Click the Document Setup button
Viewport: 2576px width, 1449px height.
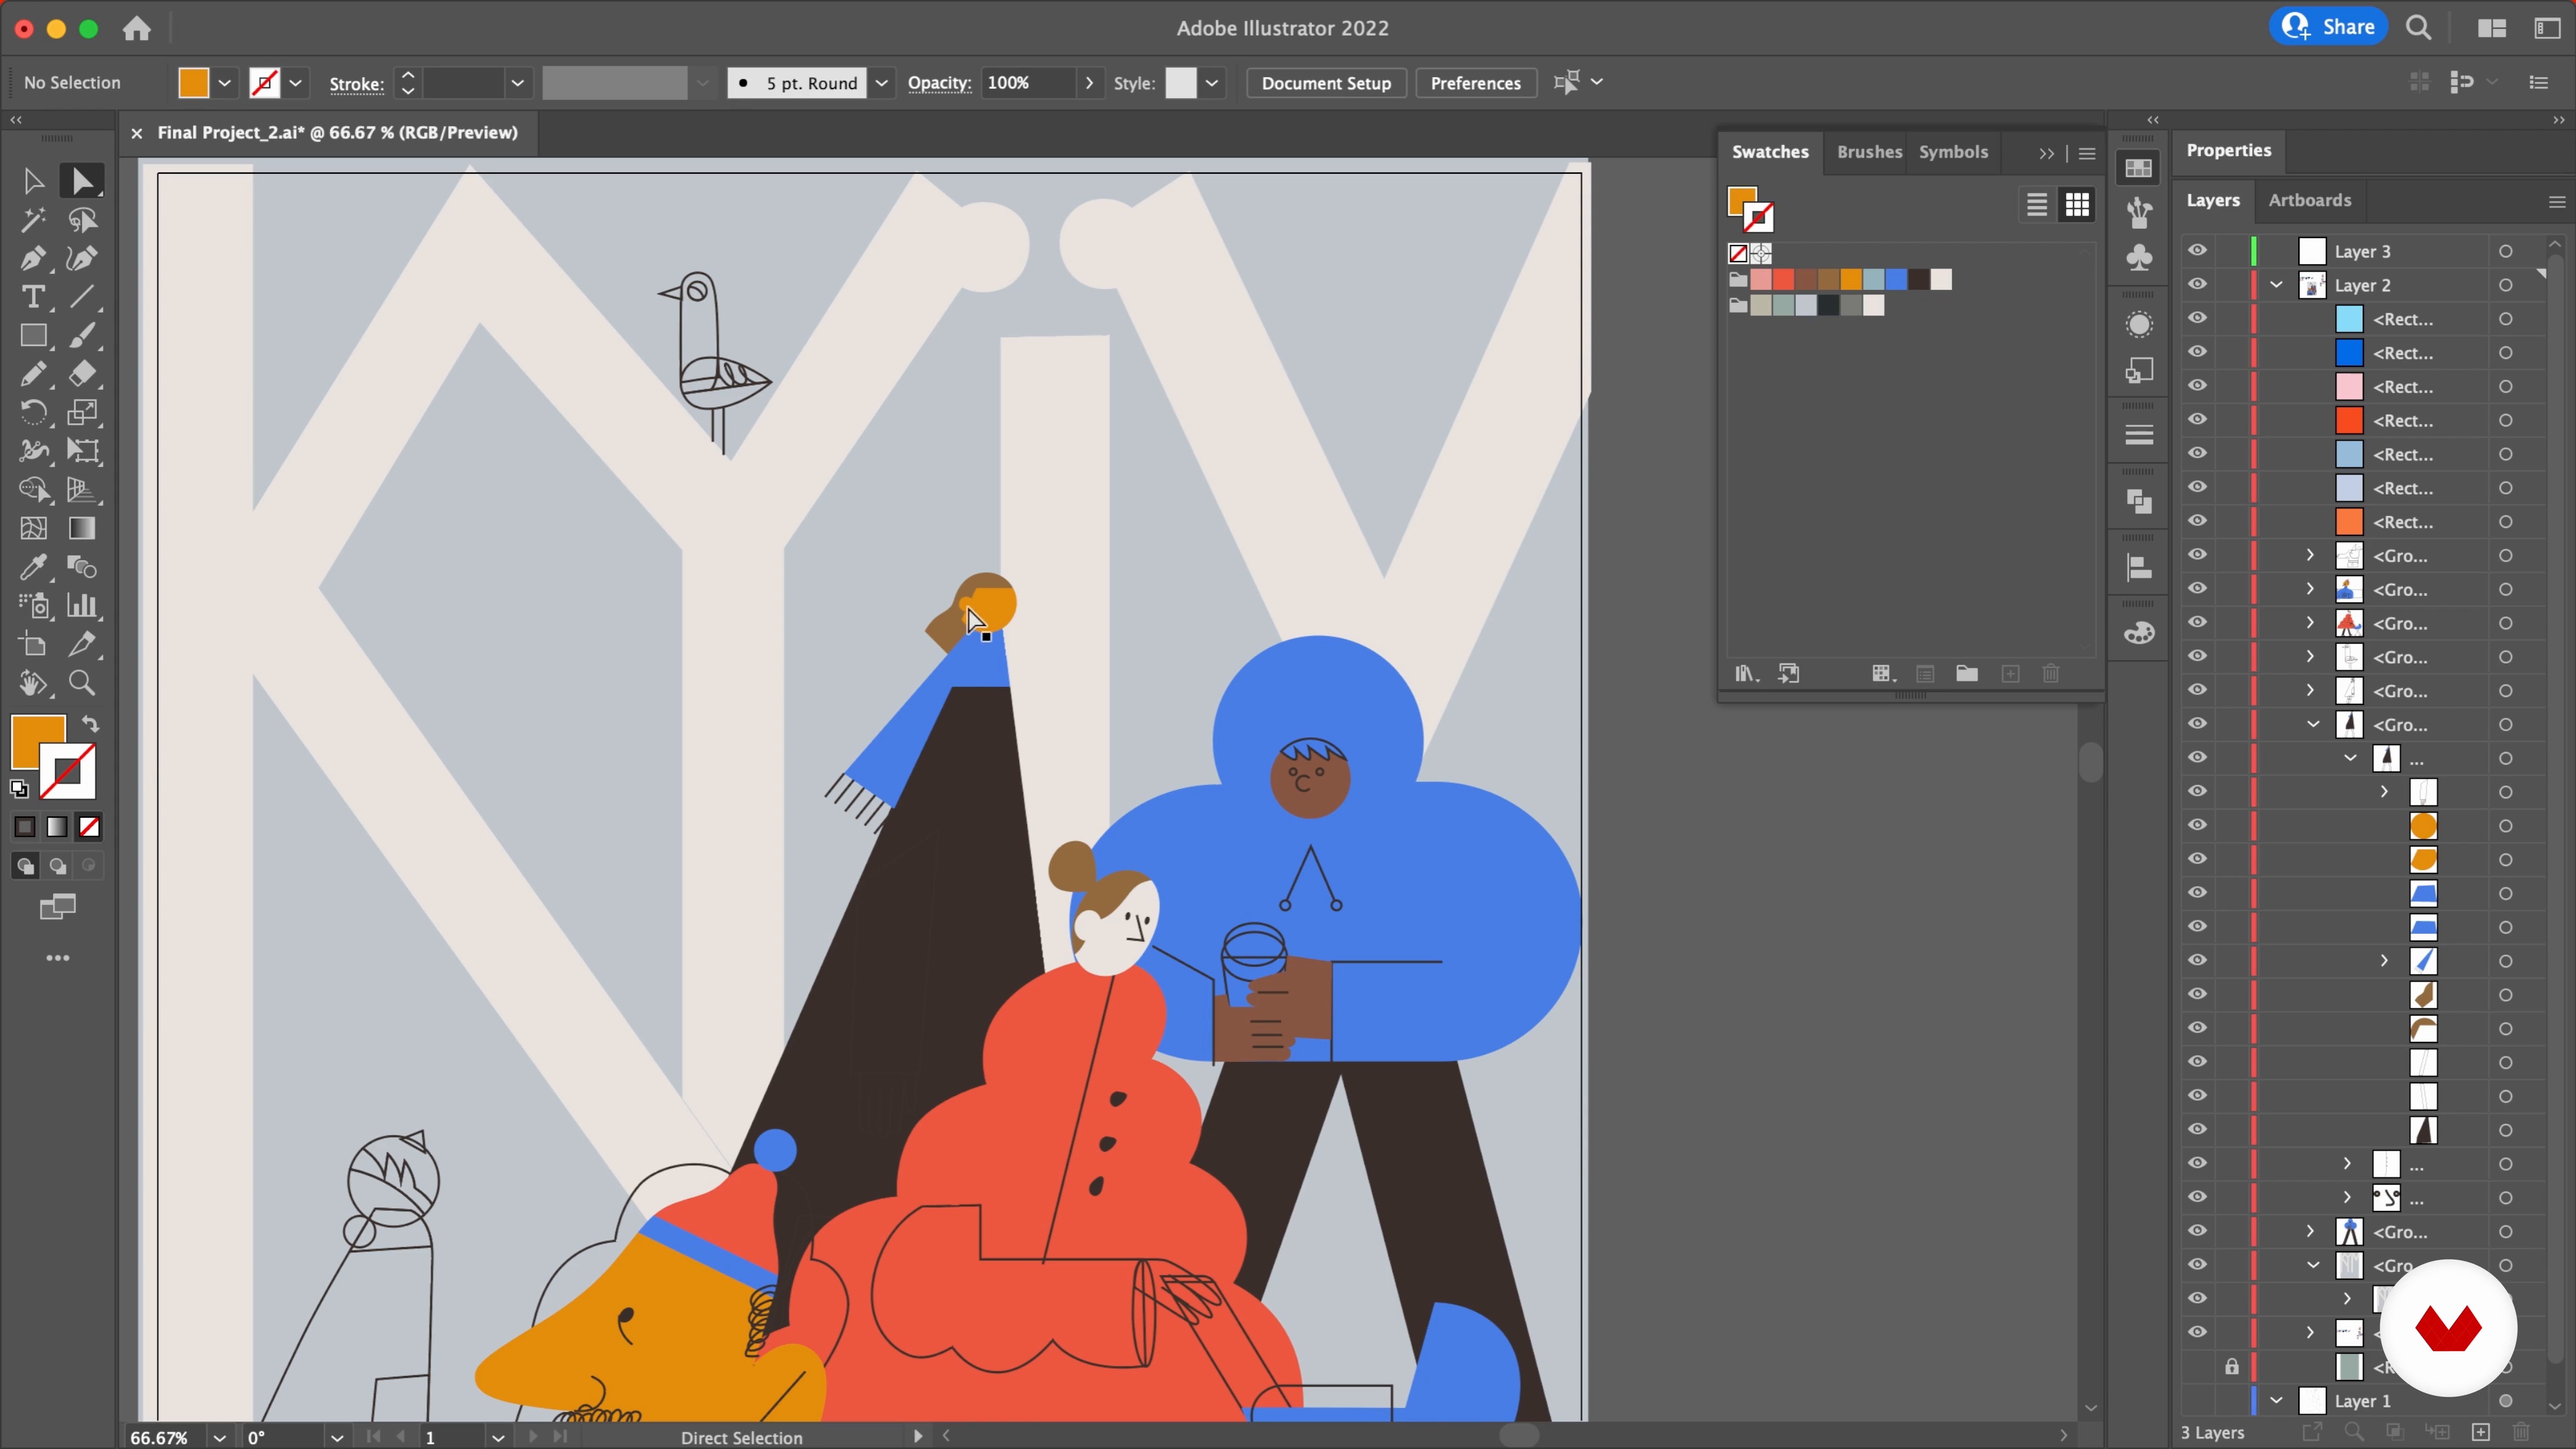pyautogui.click(x=1326, y=83)
